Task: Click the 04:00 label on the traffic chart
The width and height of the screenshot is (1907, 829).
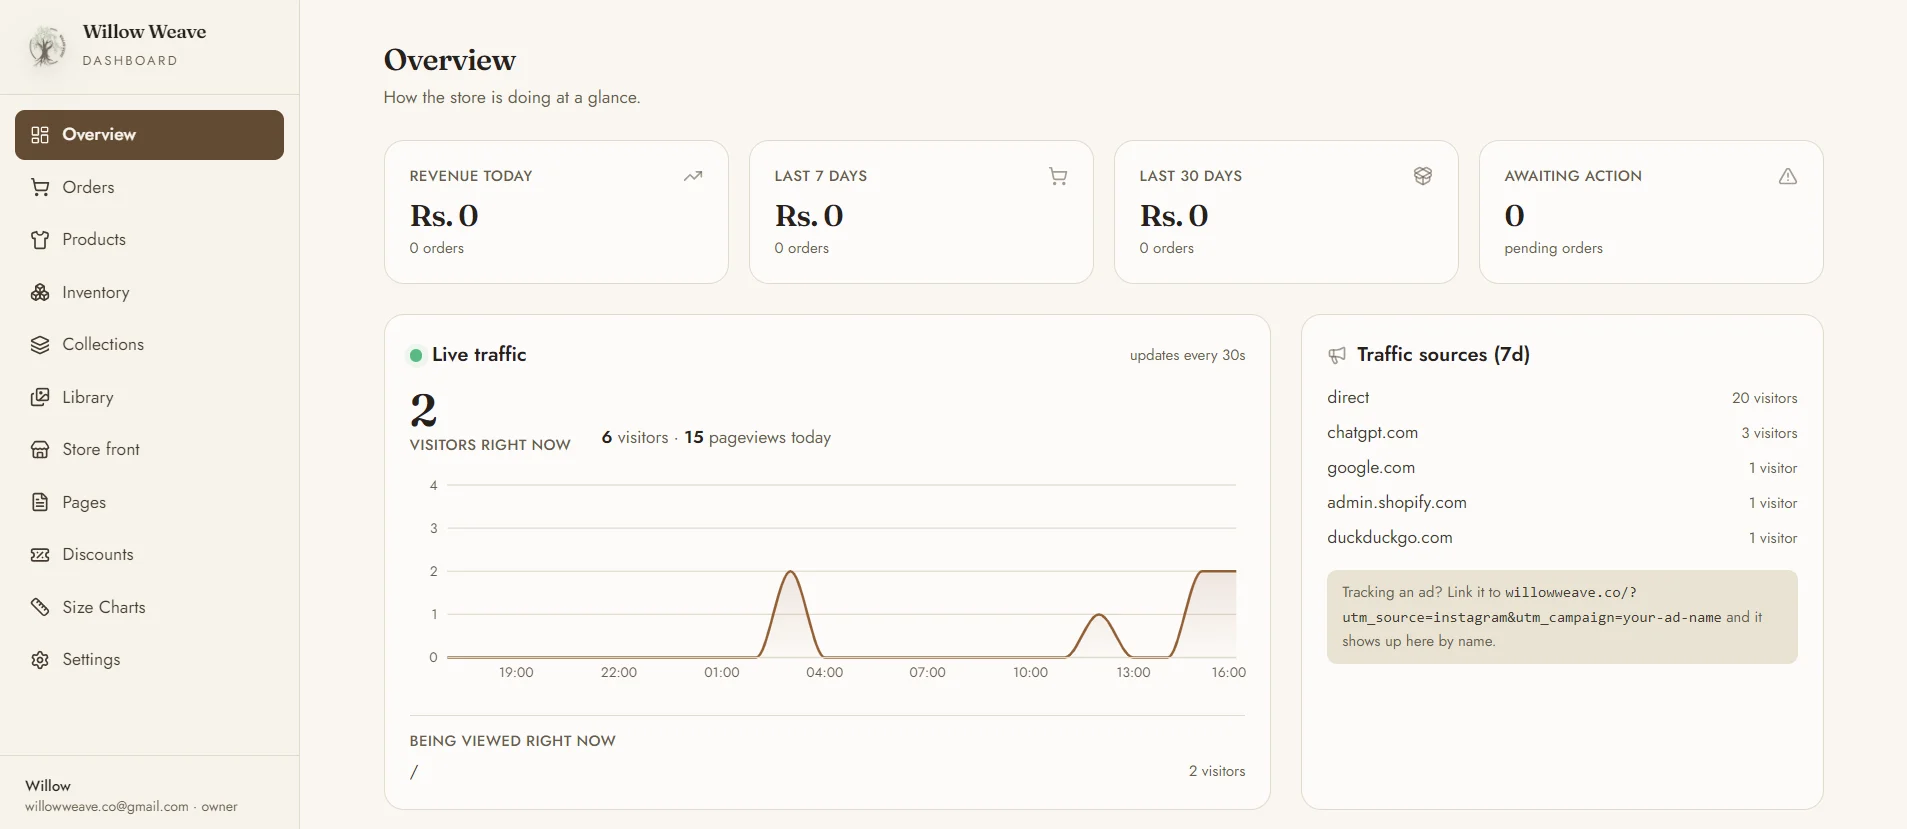Action: [x=824, y=672]
